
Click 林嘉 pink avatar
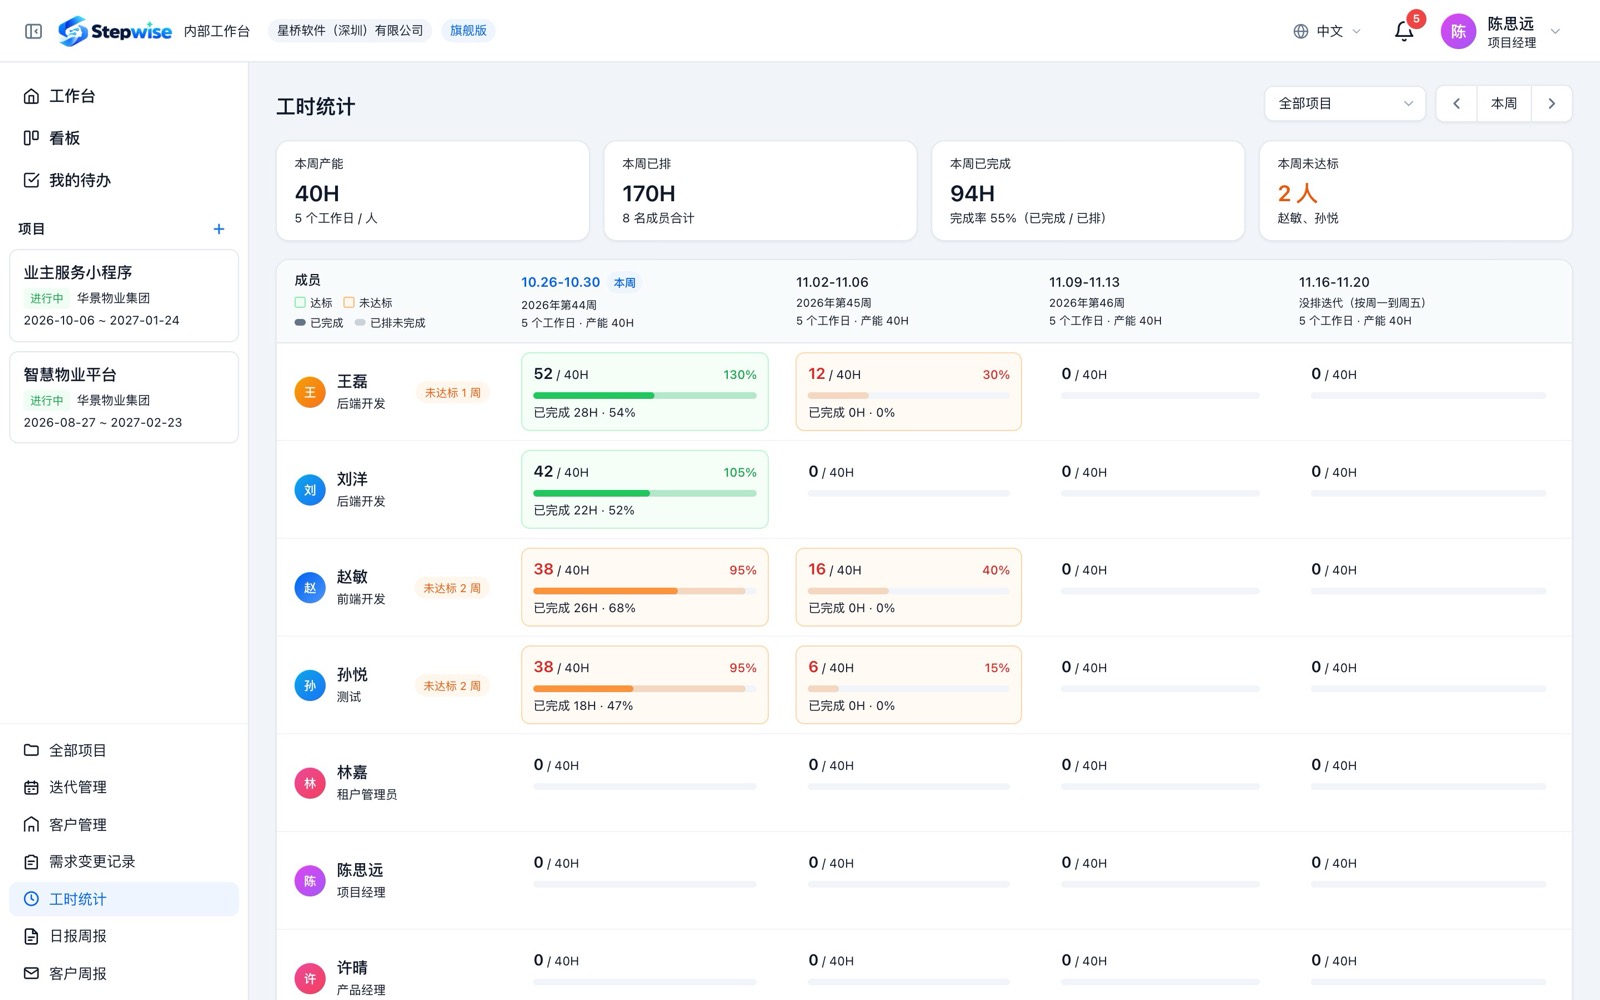pos(310,783)
